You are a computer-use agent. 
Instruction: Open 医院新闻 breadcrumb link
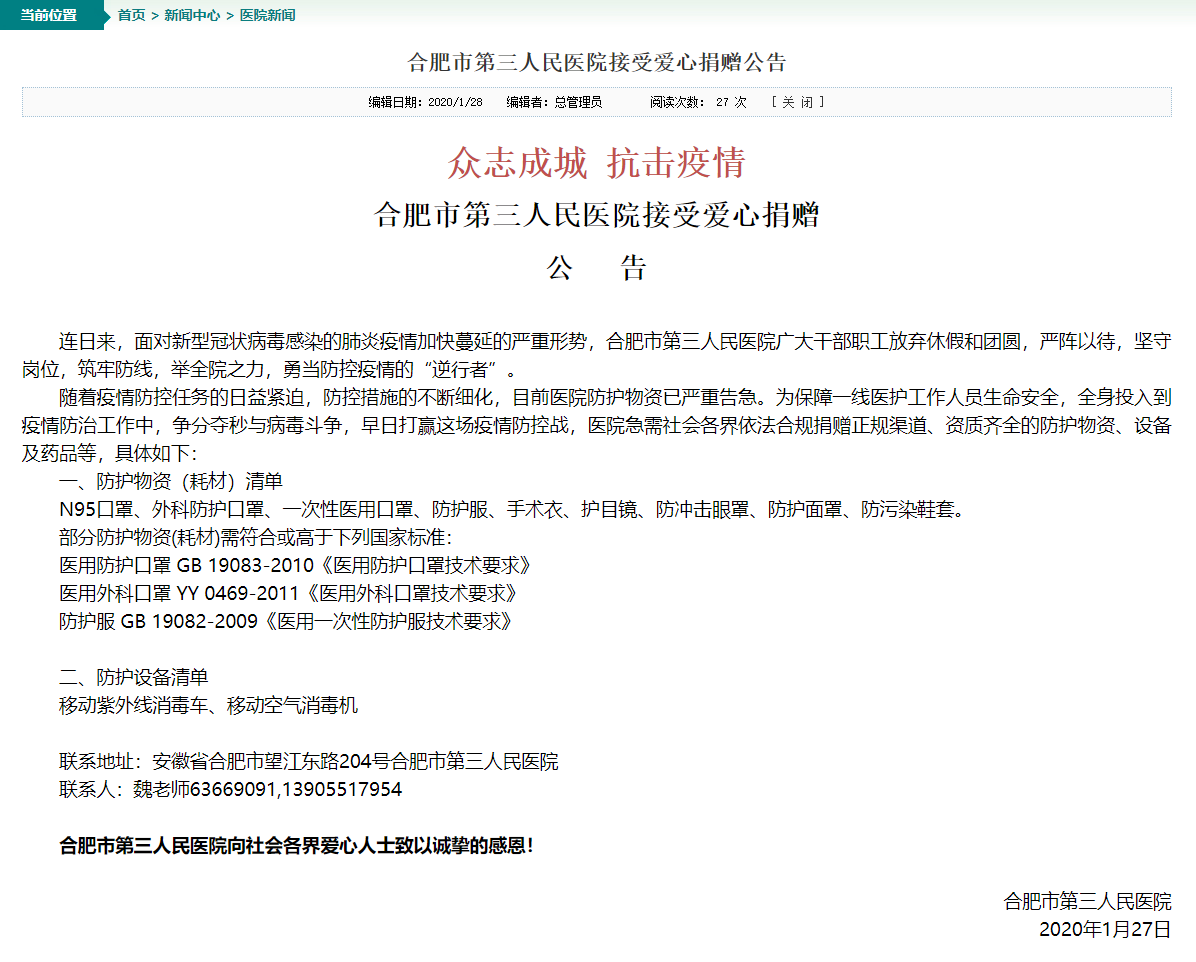pos(268,15)
